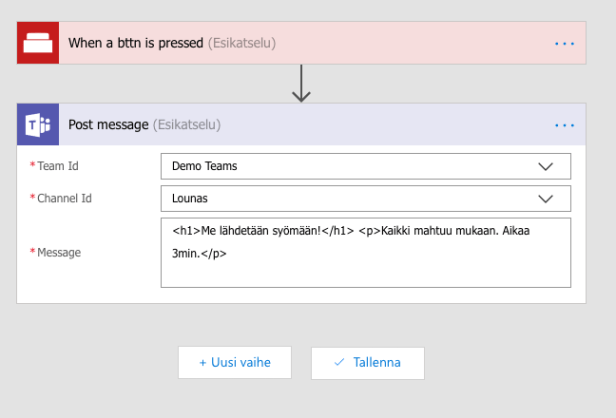Viewport: 616px width, 418px height.
Task: Expand the Team Id dropdown chevron
Action: click(x=545, y=166)
